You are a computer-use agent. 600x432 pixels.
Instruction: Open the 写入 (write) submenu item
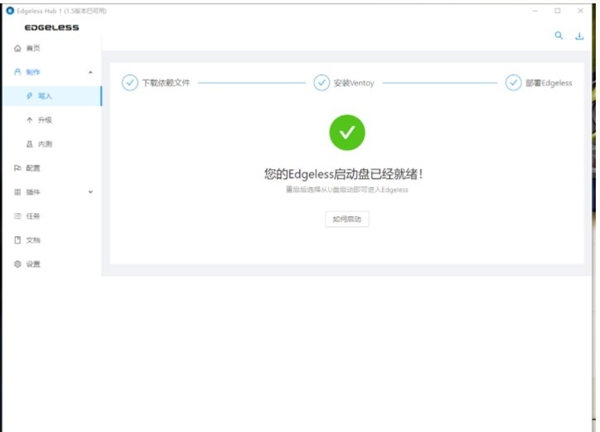click(x=51, y=96)
